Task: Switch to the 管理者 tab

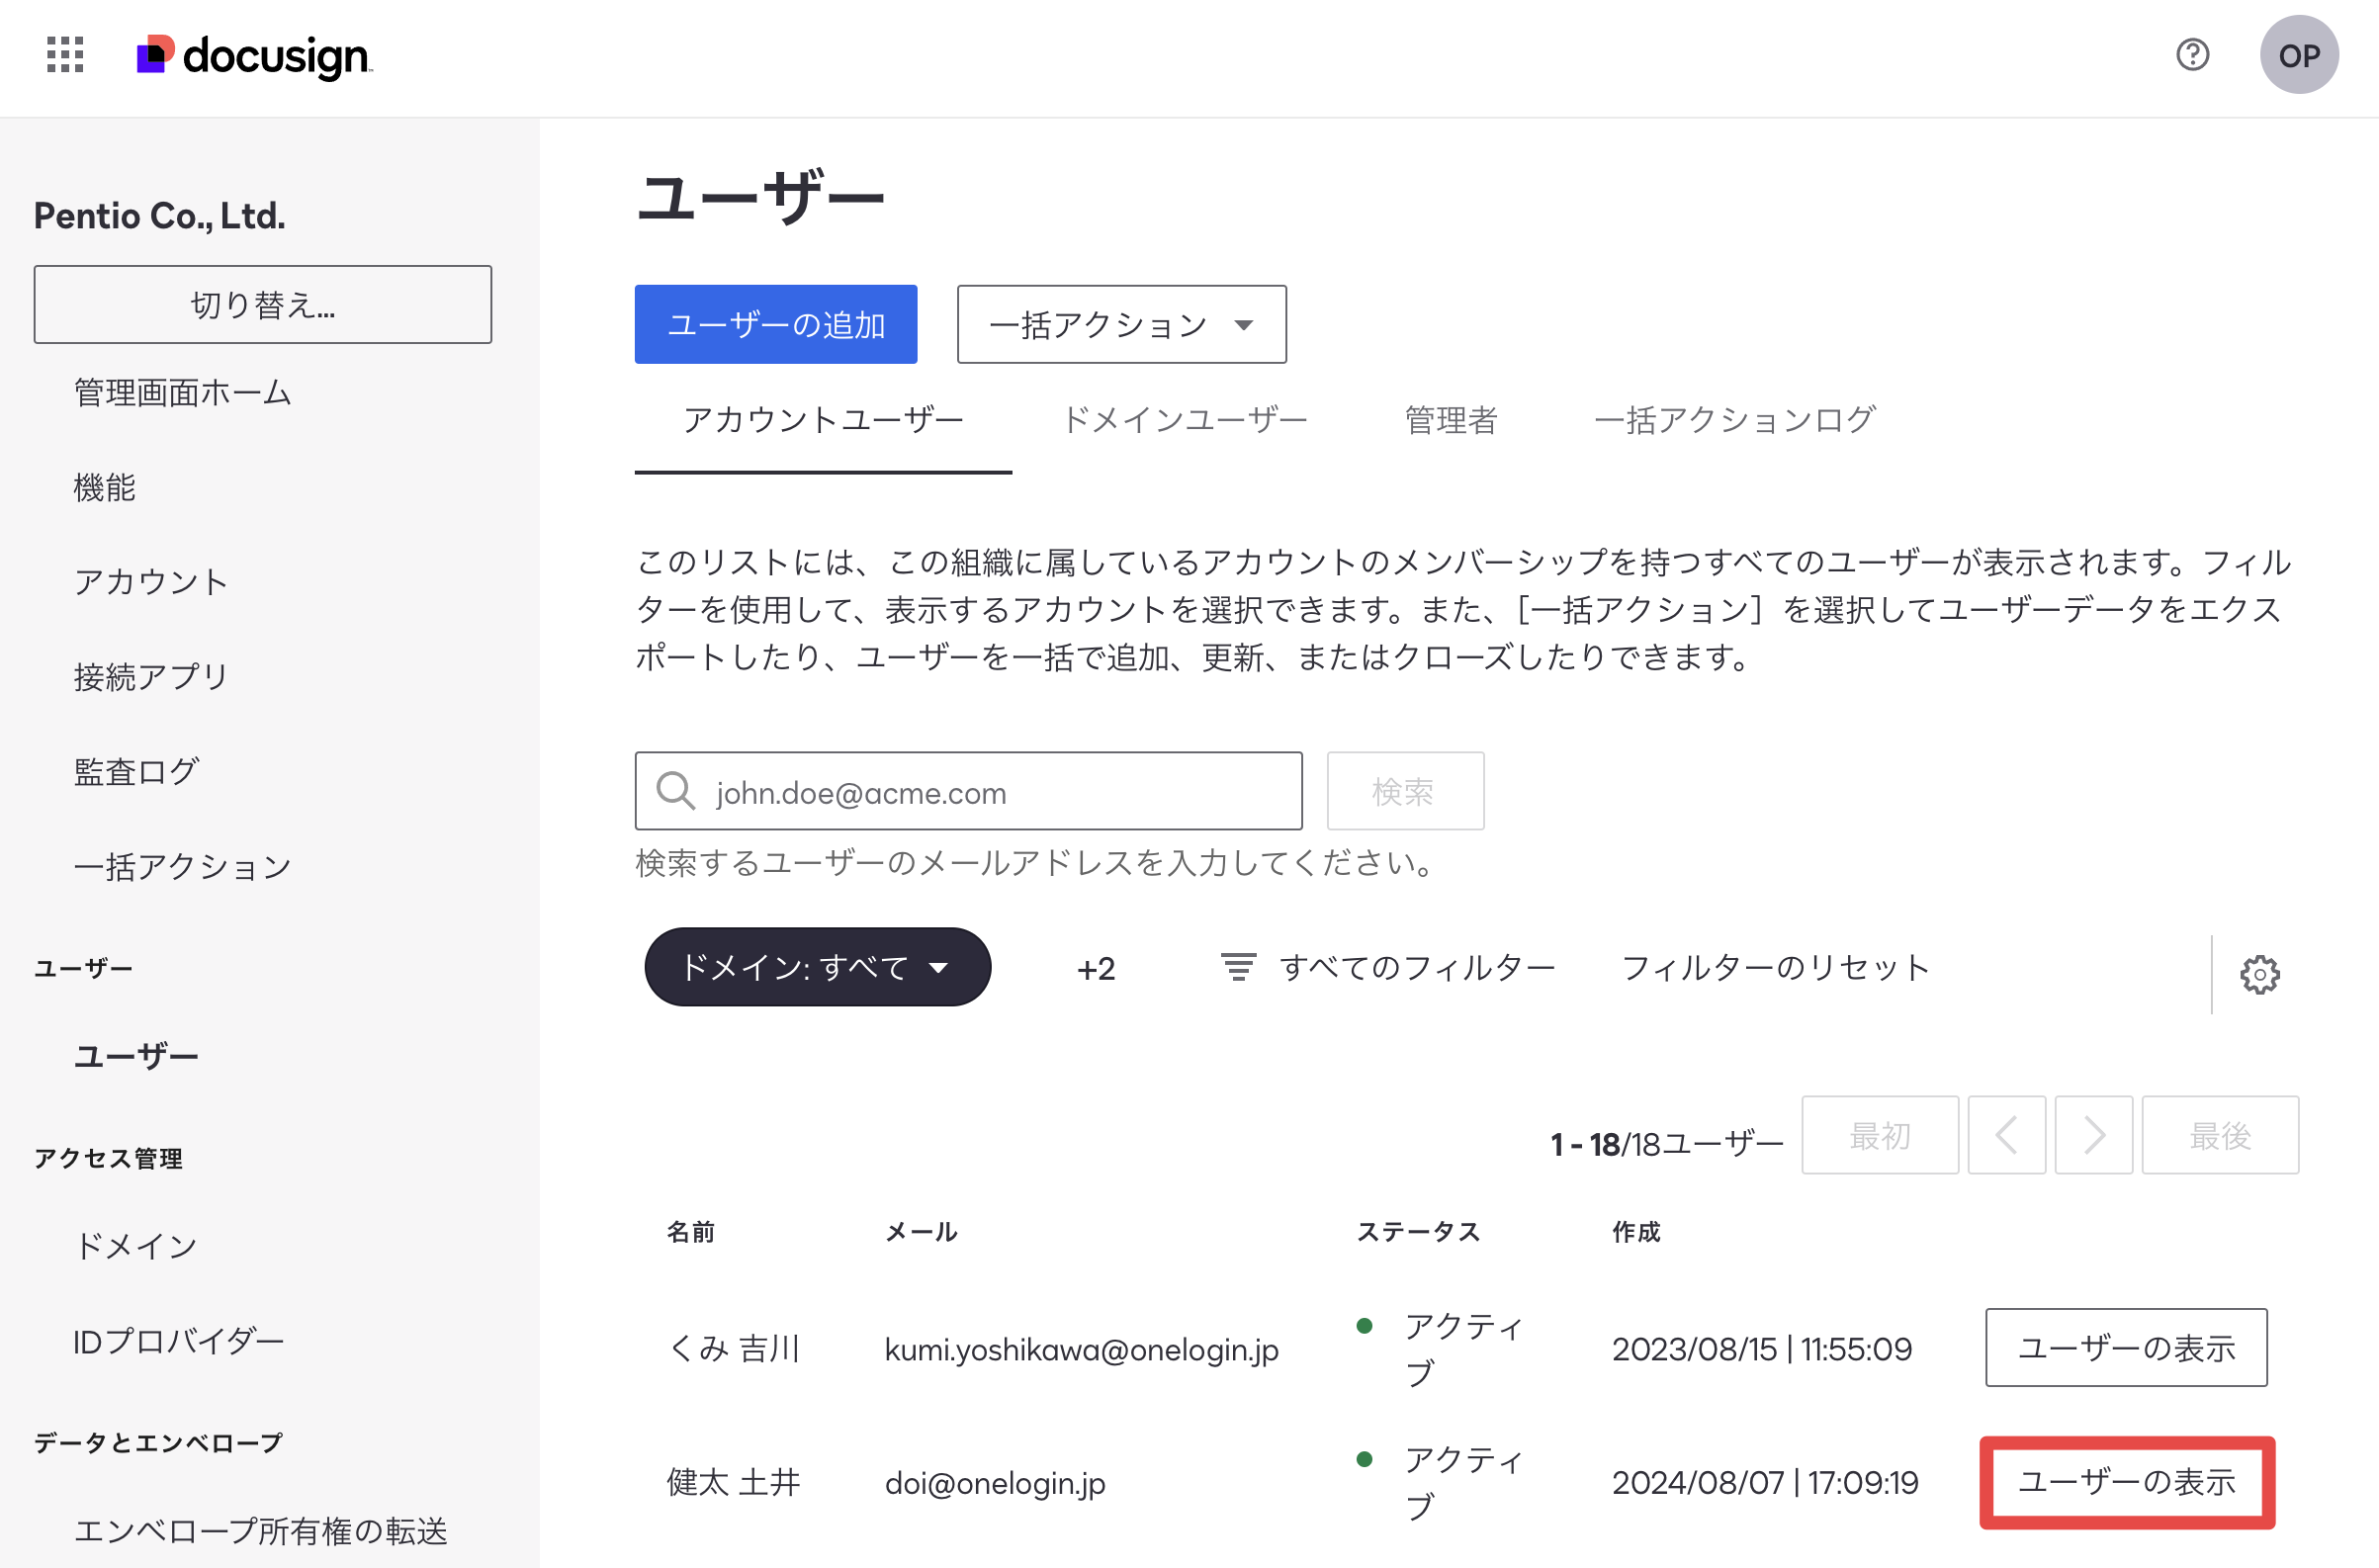Action: point(1451,420)
